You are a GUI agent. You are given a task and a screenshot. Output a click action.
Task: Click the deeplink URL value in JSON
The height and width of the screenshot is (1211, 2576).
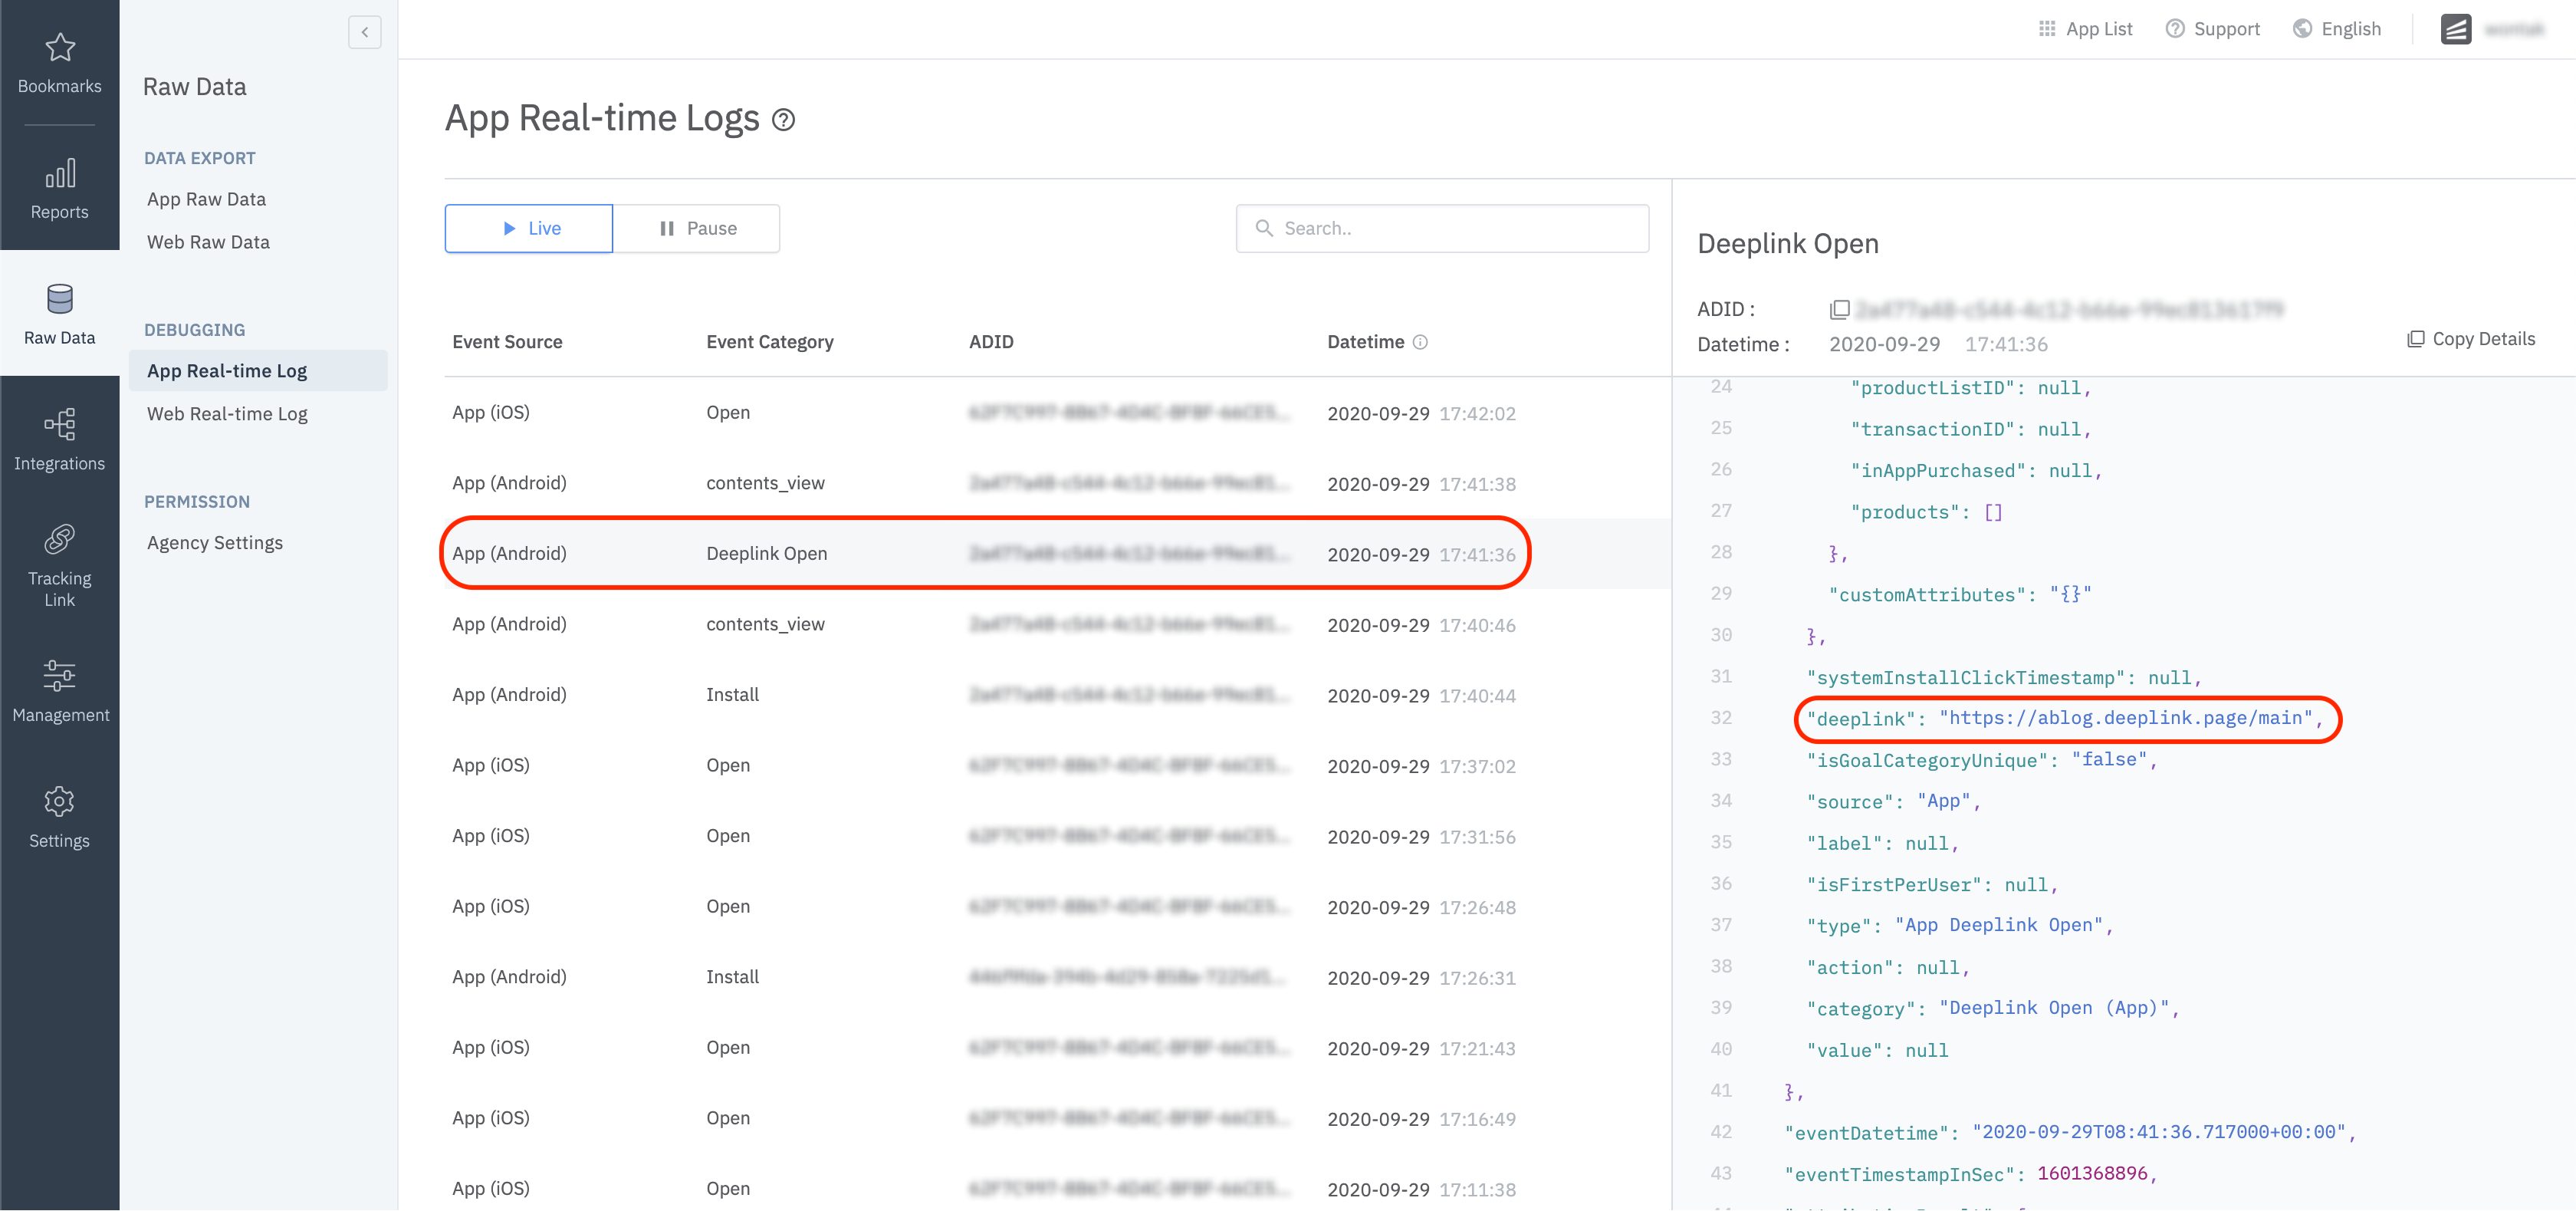pos(2126,718)
